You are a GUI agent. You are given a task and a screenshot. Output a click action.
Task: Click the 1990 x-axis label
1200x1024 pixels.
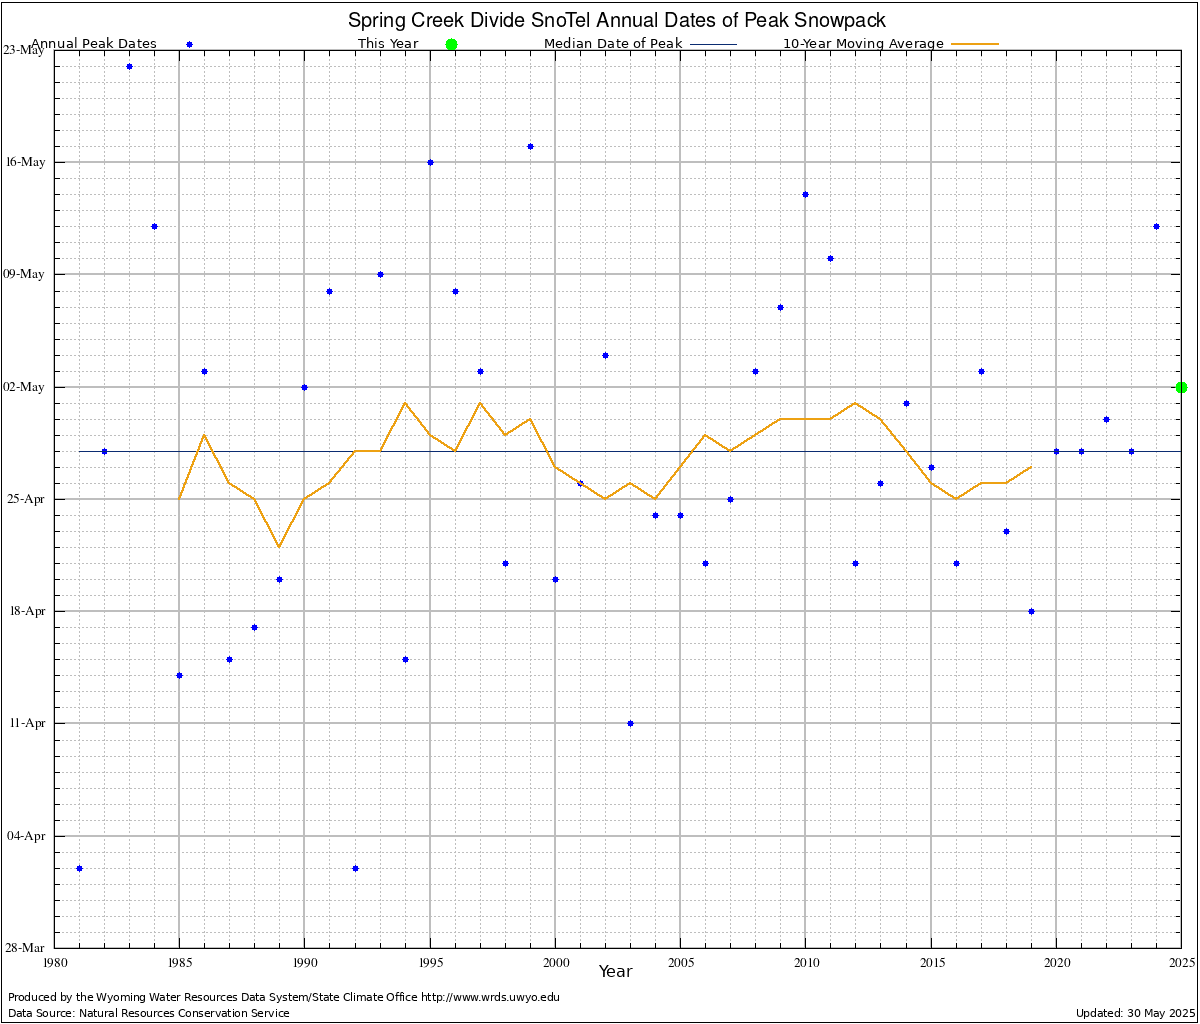(304, 962)
